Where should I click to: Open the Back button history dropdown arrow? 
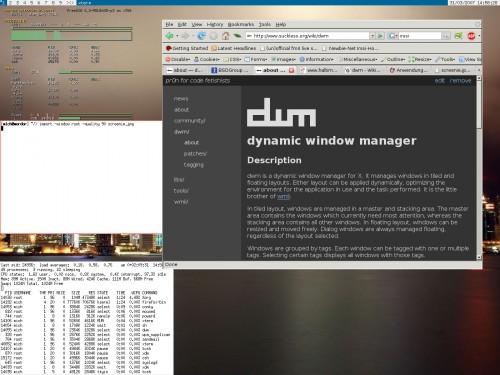point(177,36)
